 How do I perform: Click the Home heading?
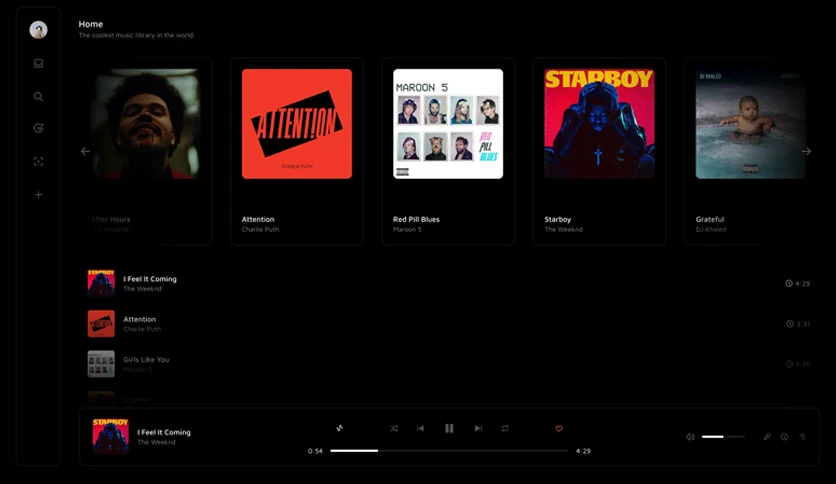(91, 24)
